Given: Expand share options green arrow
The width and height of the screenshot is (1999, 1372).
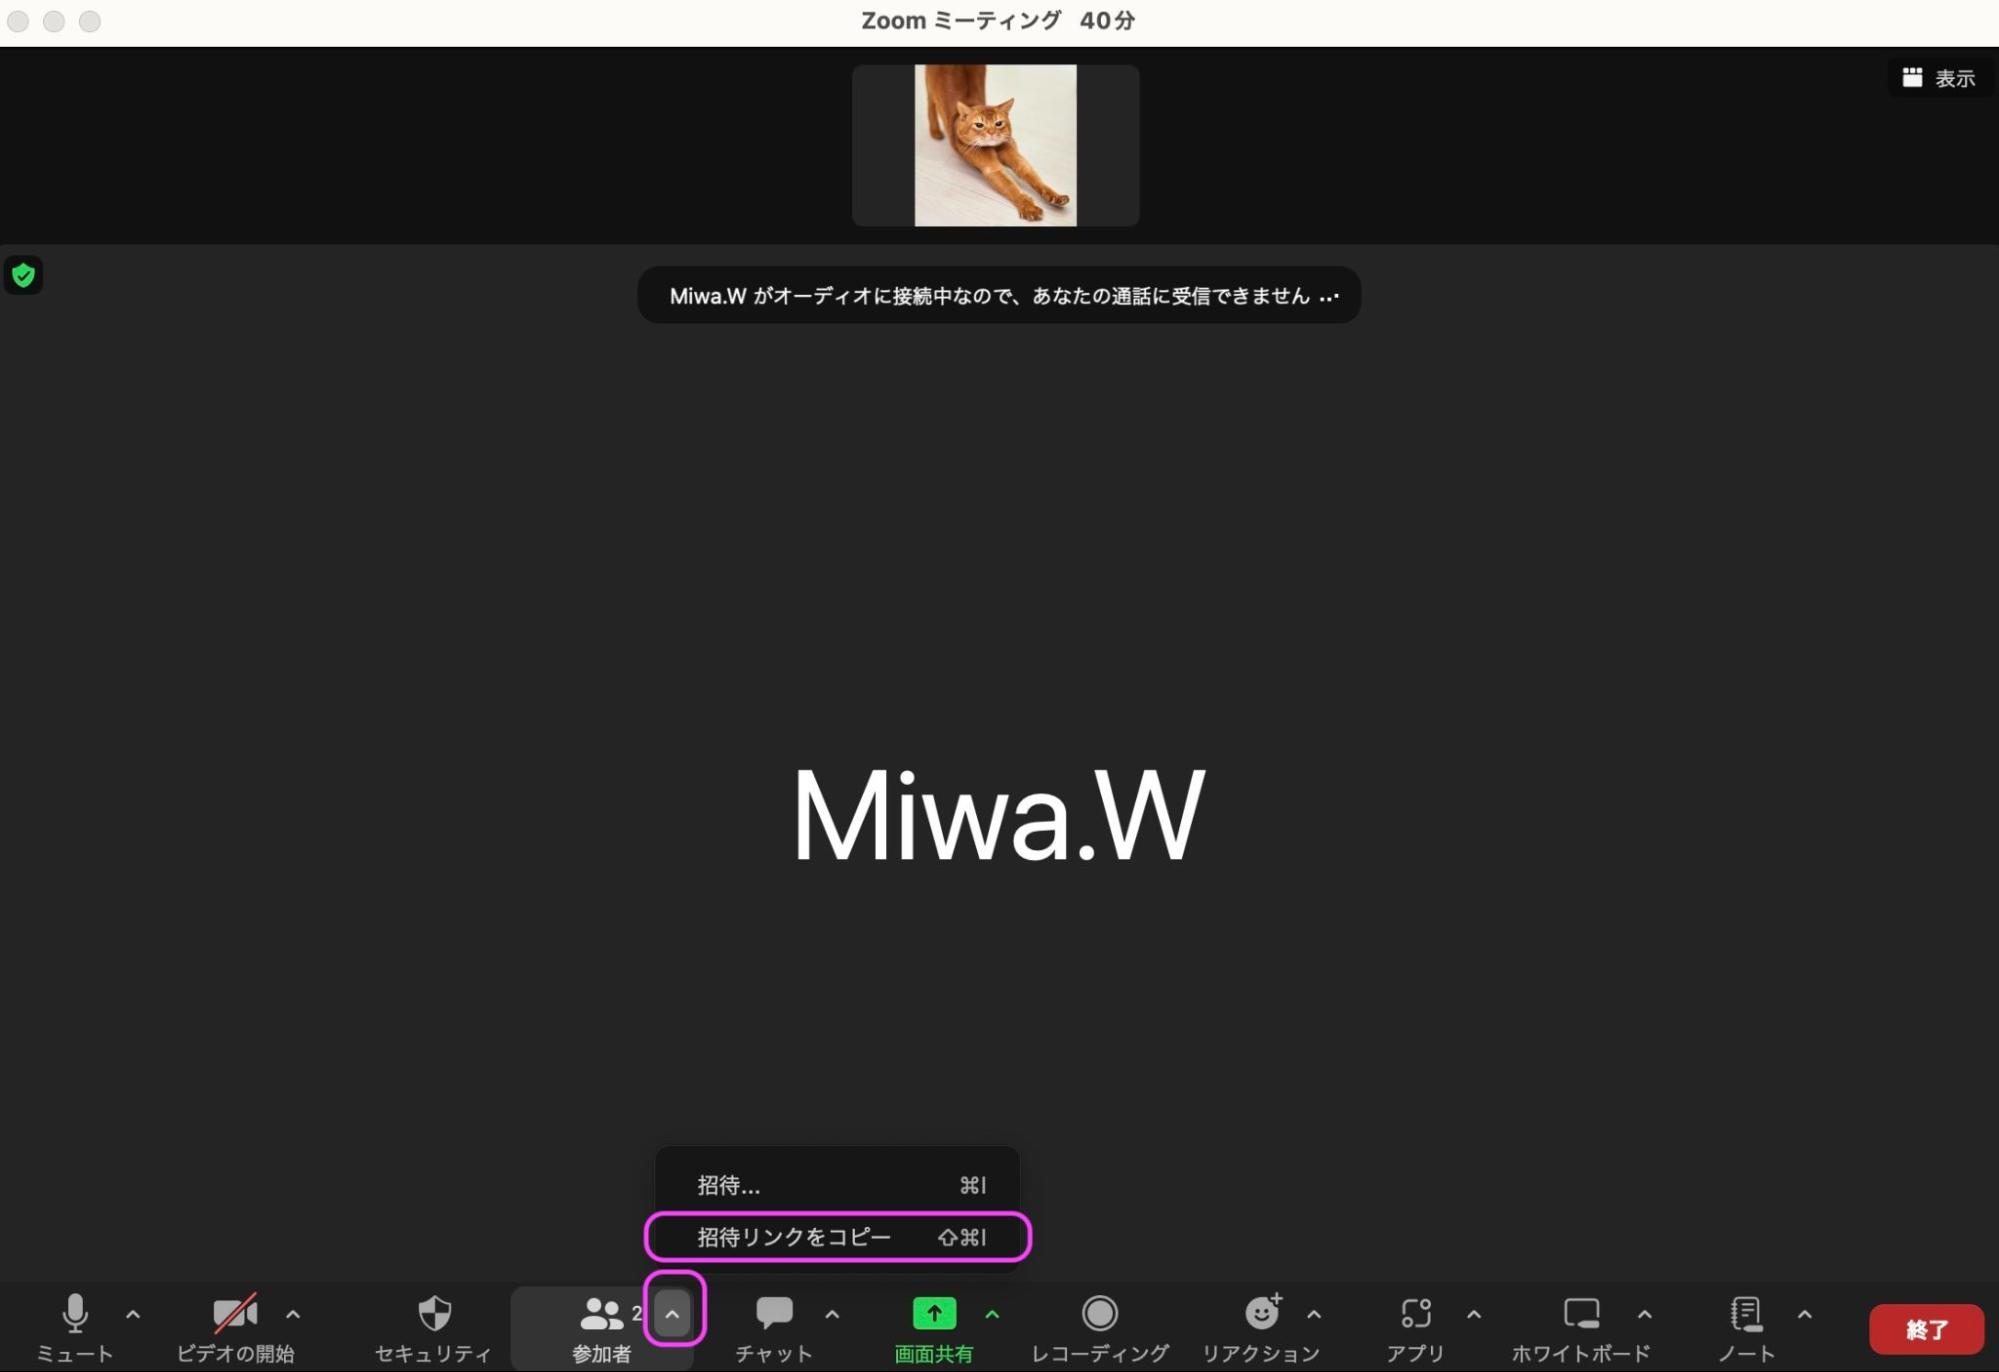Looking at the screenshot, I should pos(992,1314).
